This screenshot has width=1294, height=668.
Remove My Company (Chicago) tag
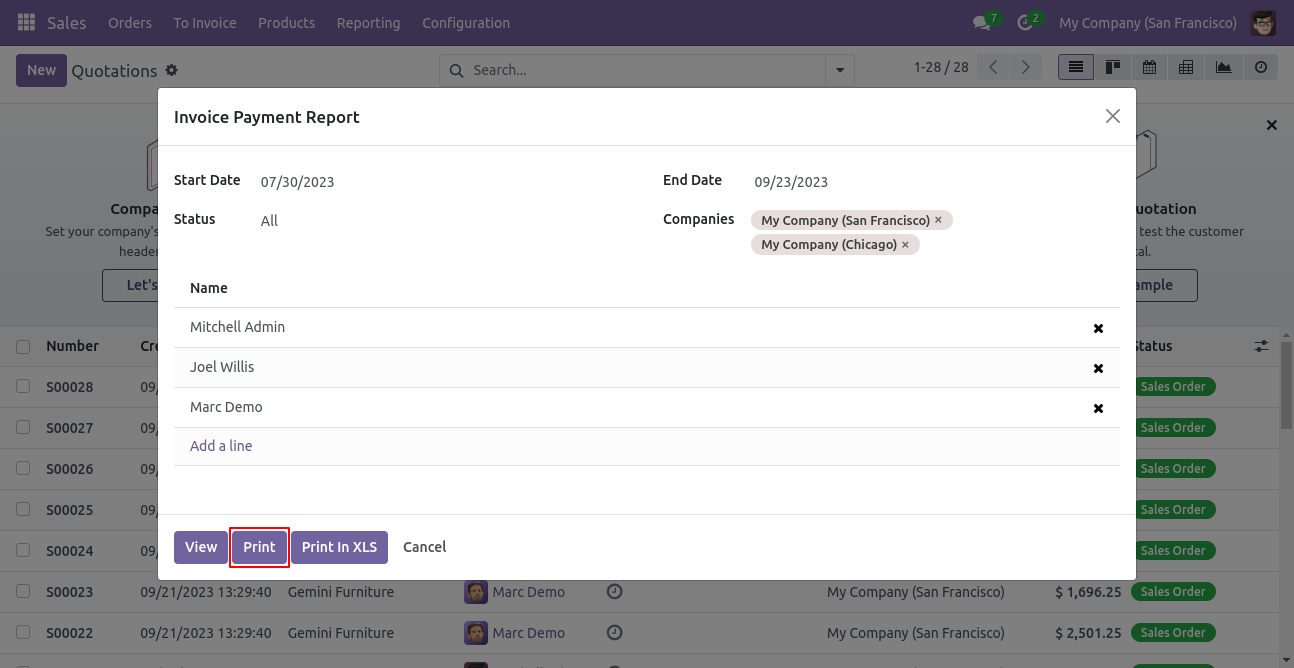coord(905,244)
